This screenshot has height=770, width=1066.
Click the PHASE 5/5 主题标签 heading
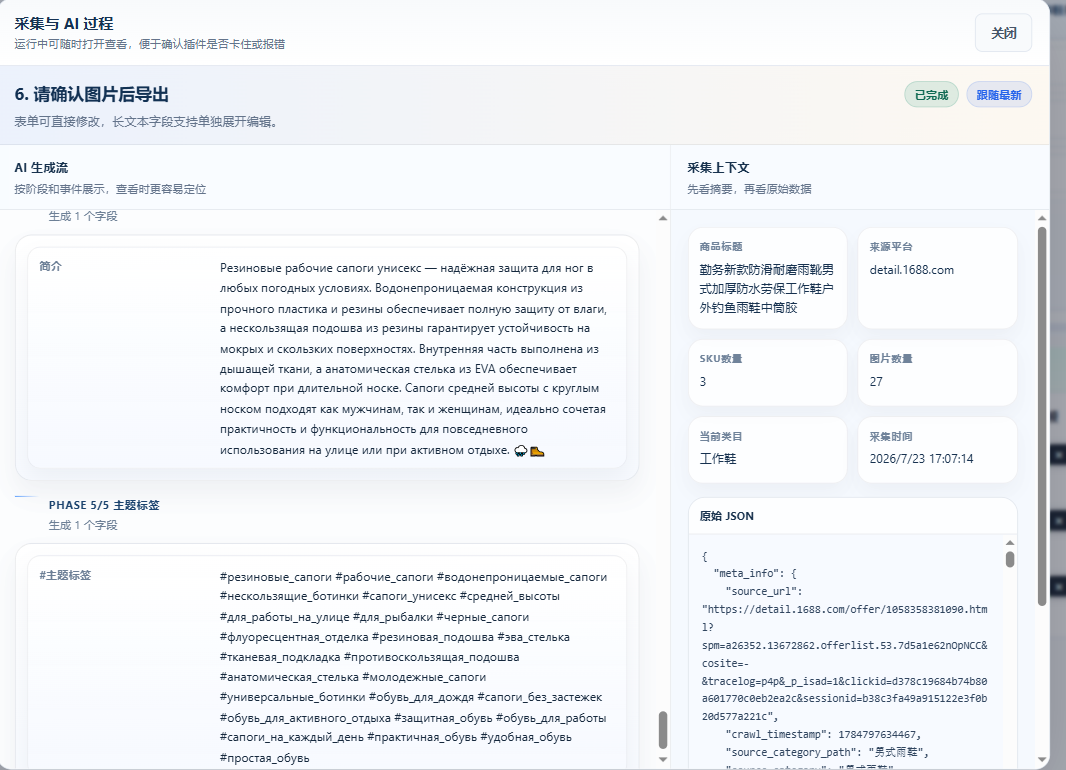pos(104,505)
